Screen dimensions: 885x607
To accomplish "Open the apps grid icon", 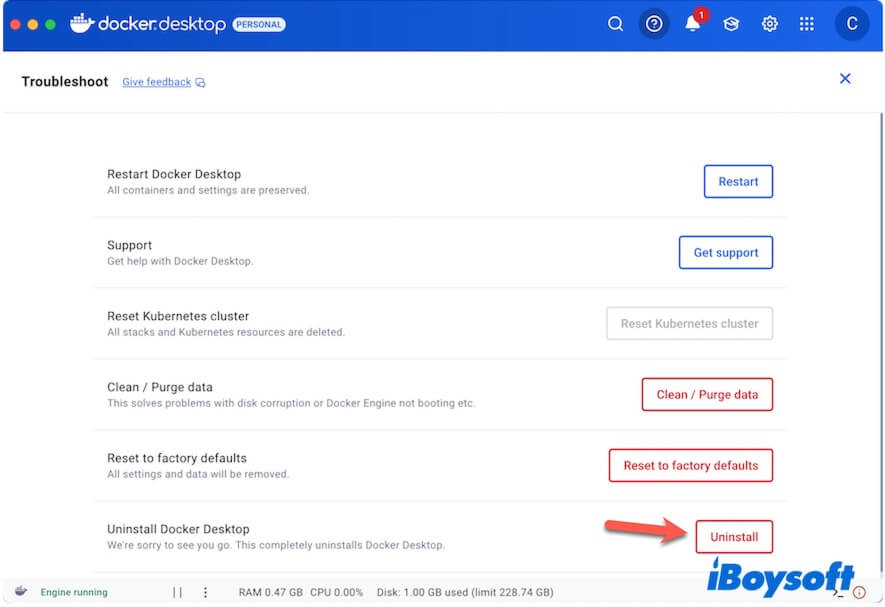I will click(807, 24).
